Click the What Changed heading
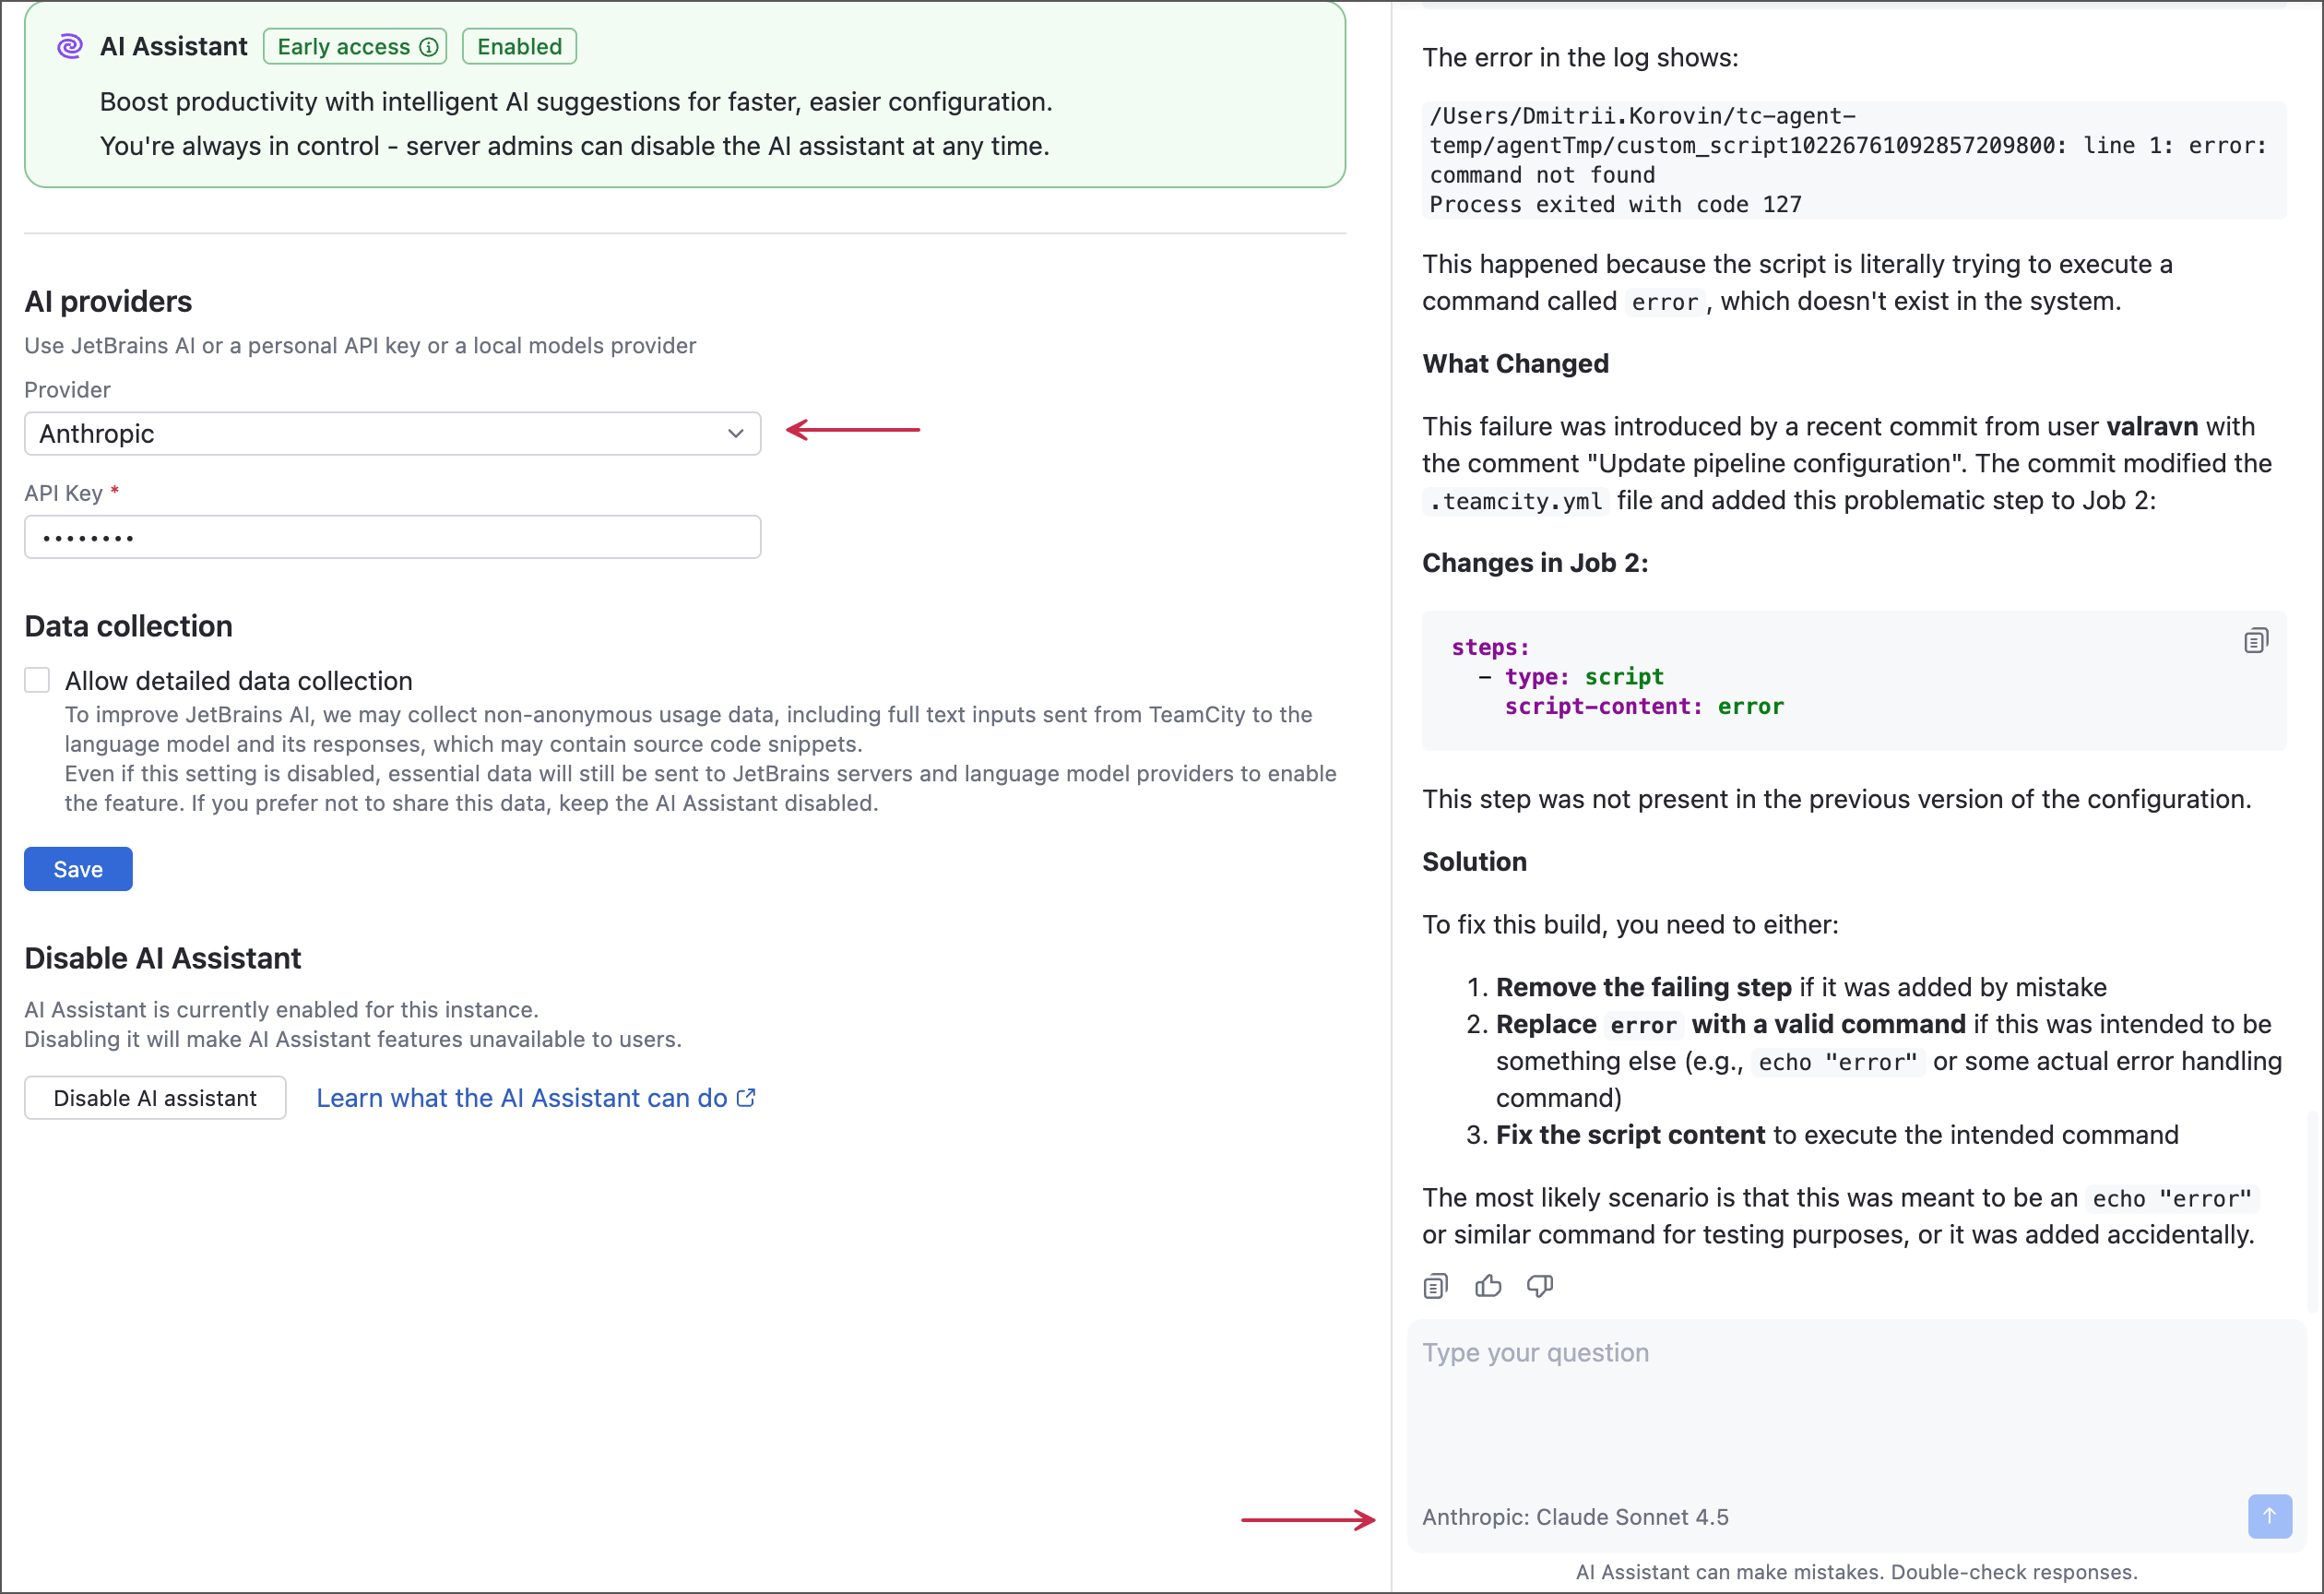The image size is (2324, 1594). tap(1515, 363)
